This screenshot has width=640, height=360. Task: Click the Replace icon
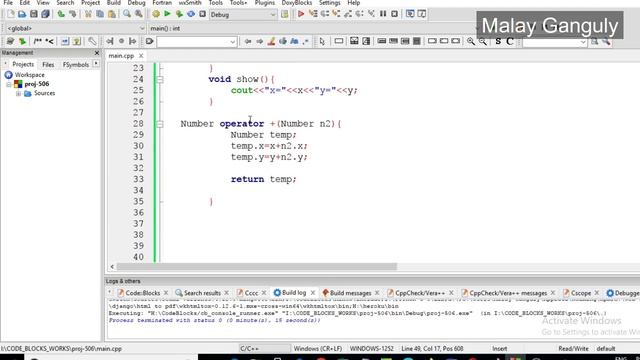(x=139, y=14)
